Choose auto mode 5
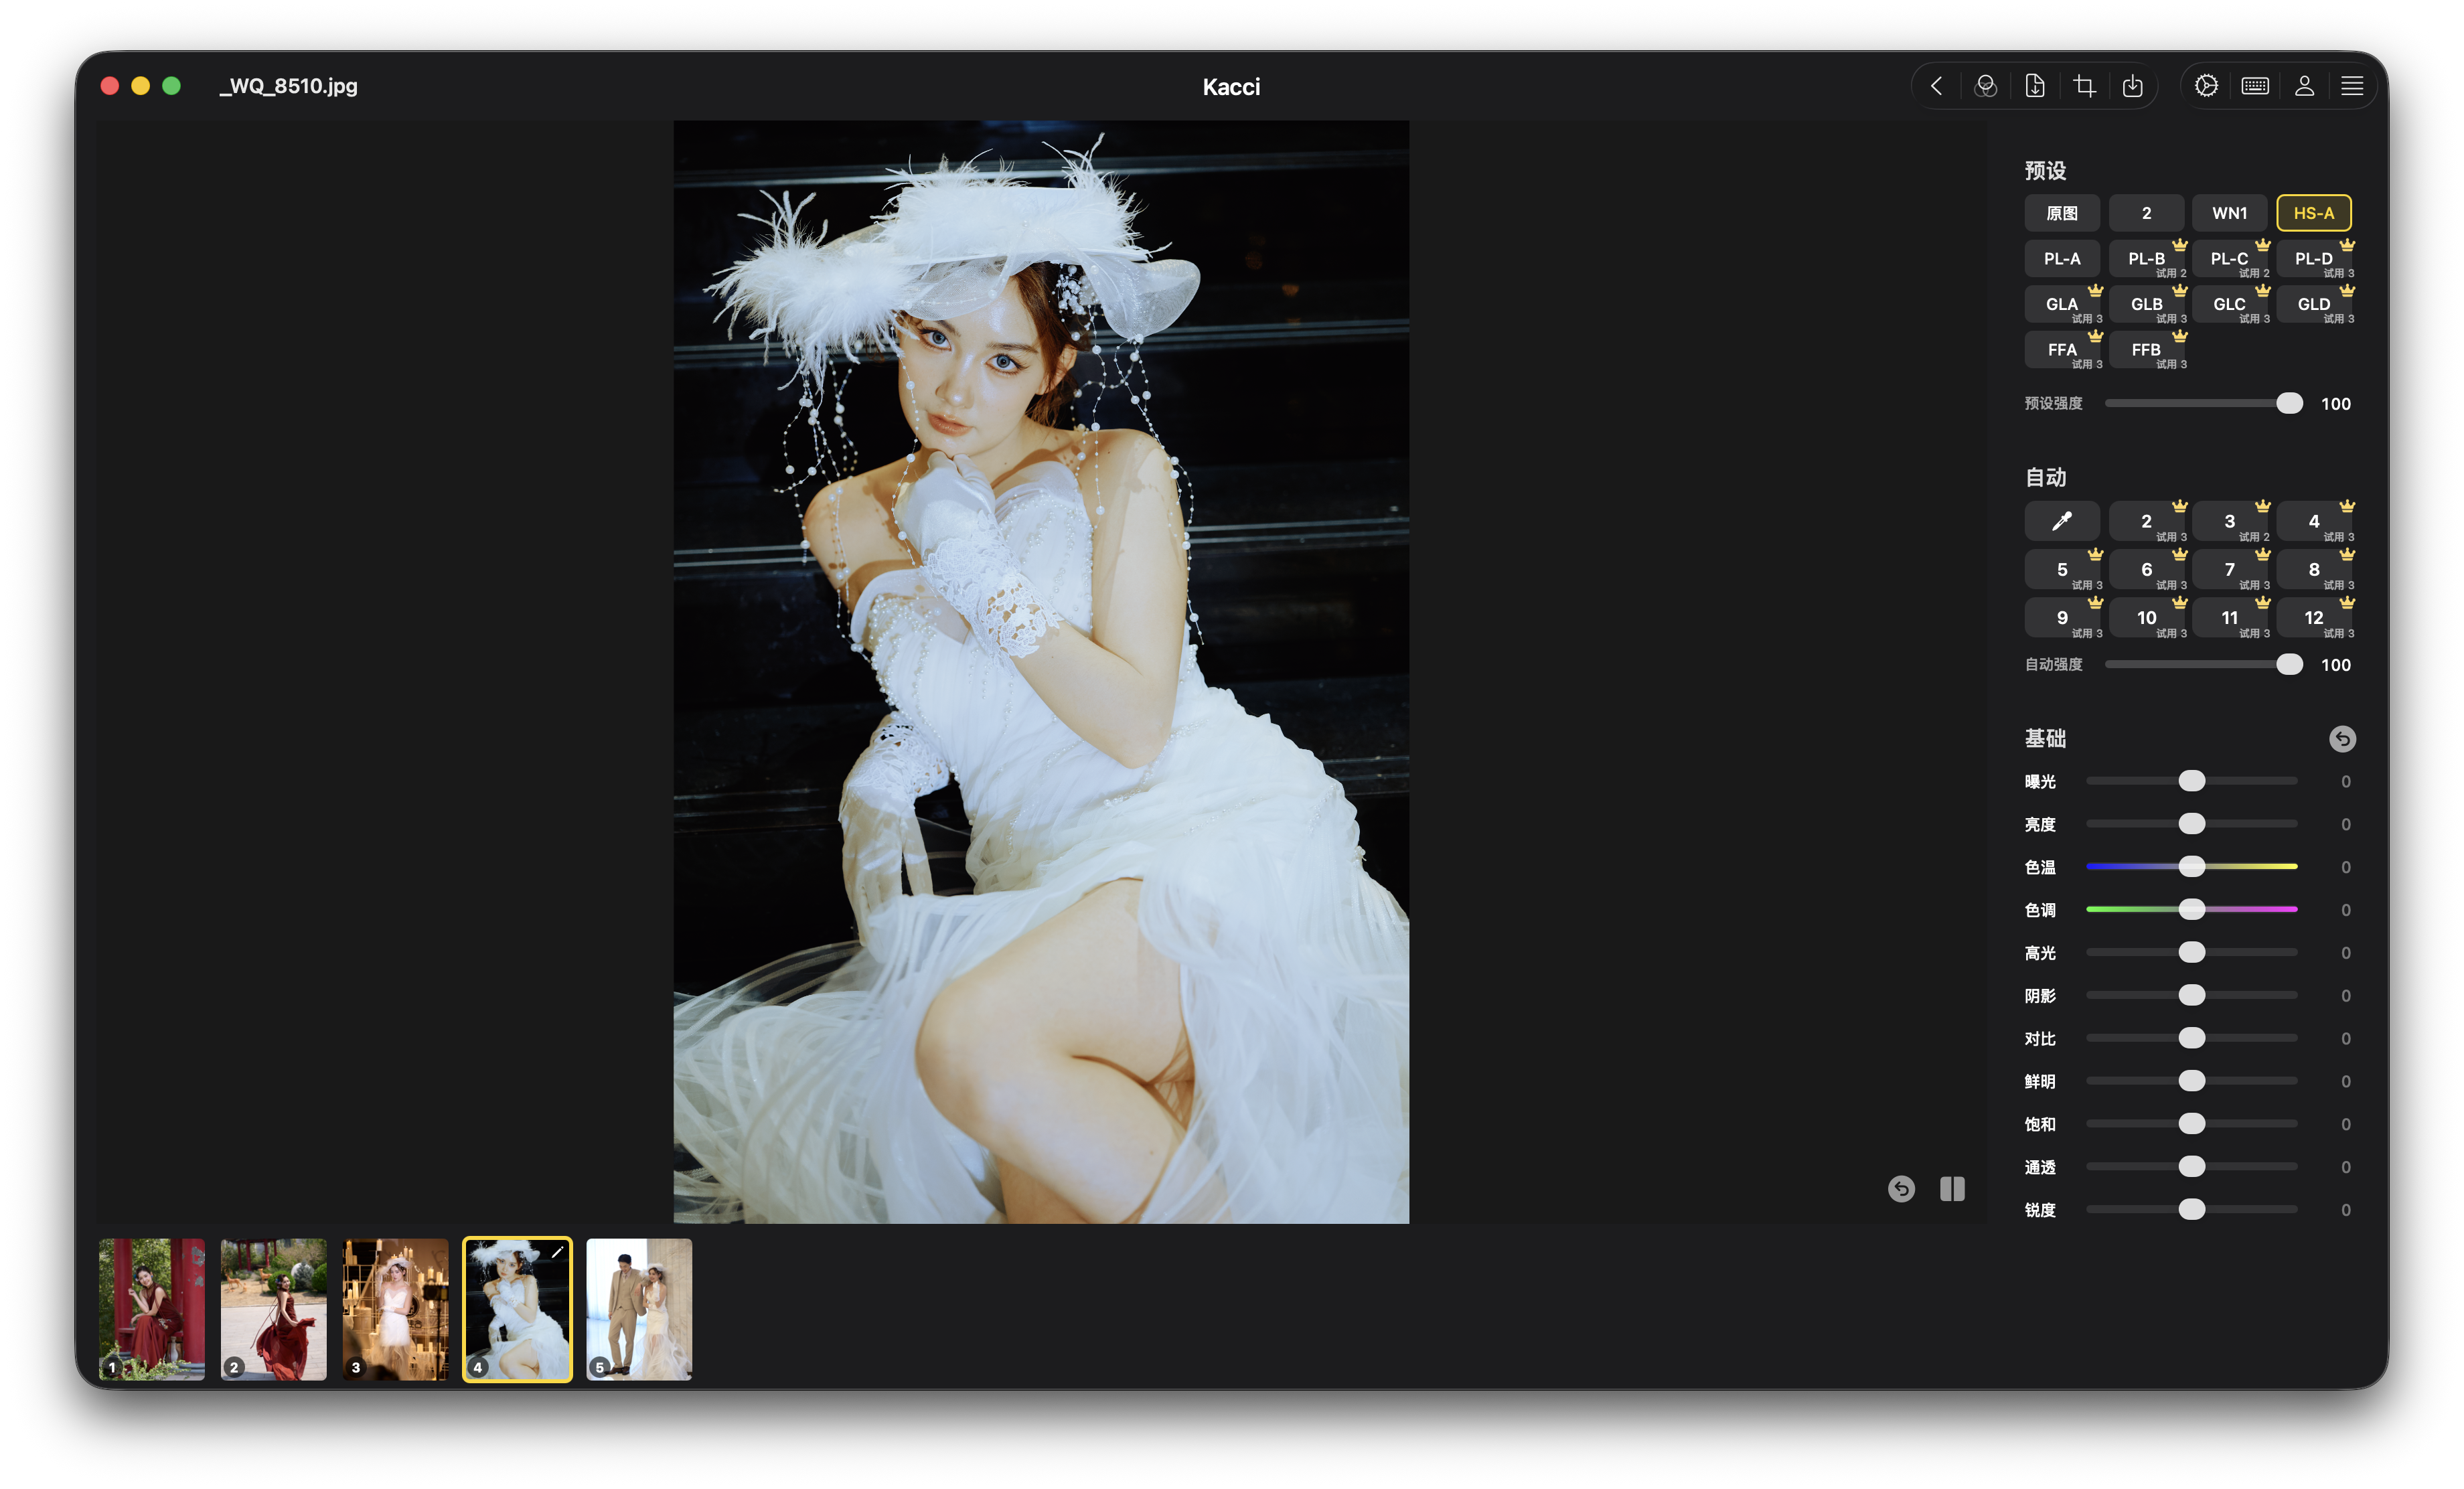2464x1489 pixels. click(x=2061, y=570)
